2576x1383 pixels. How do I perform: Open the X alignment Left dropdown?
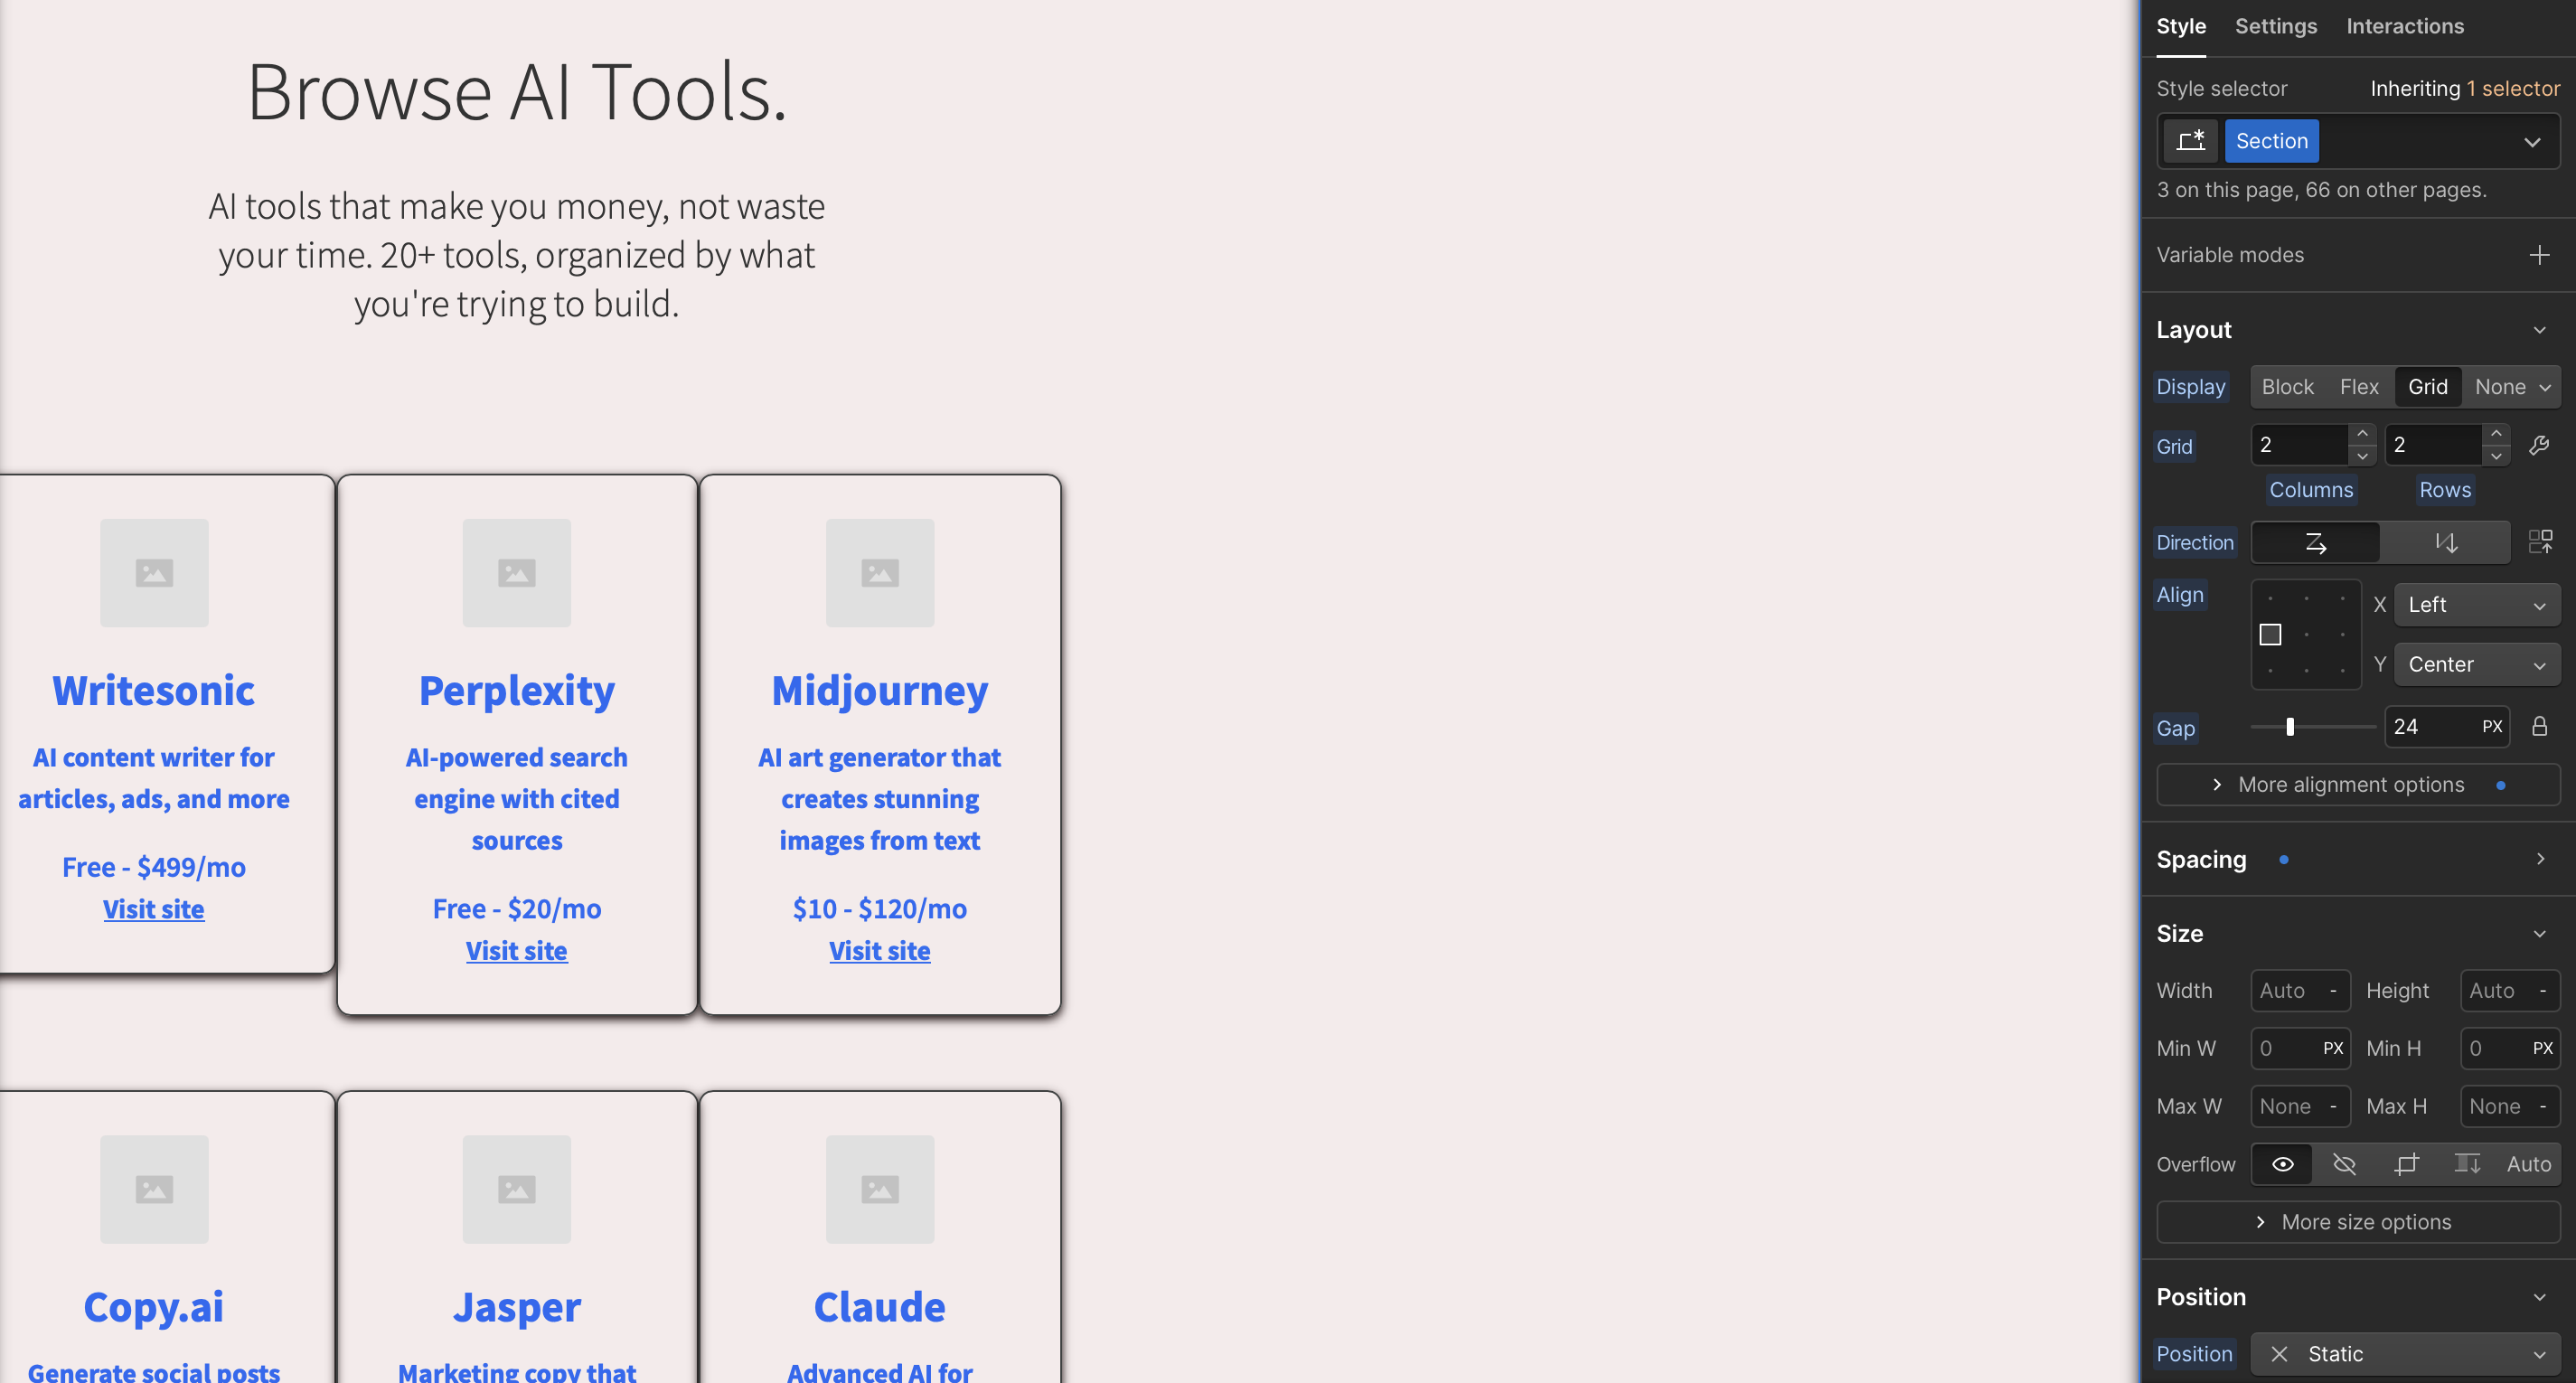point(2476,605)
